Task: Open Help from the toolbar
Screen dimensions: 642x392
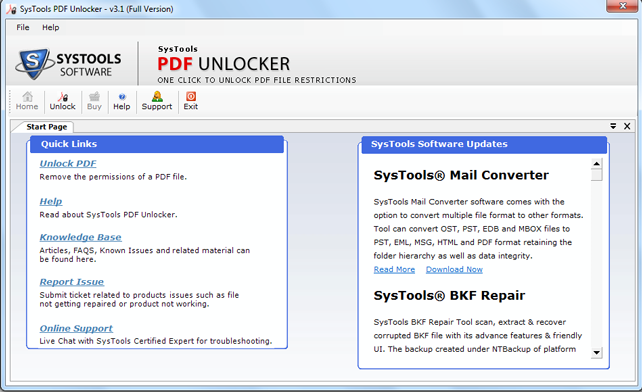Action: 122,101
